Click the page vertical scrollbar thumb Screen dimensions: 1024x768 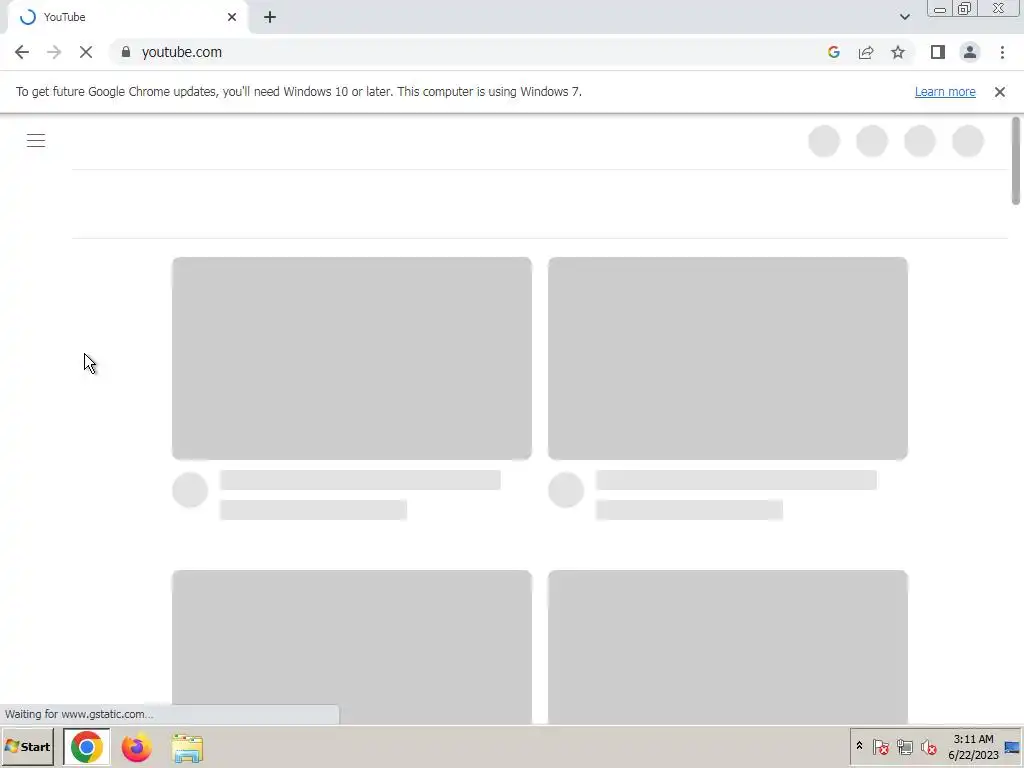pos(1016,161)
